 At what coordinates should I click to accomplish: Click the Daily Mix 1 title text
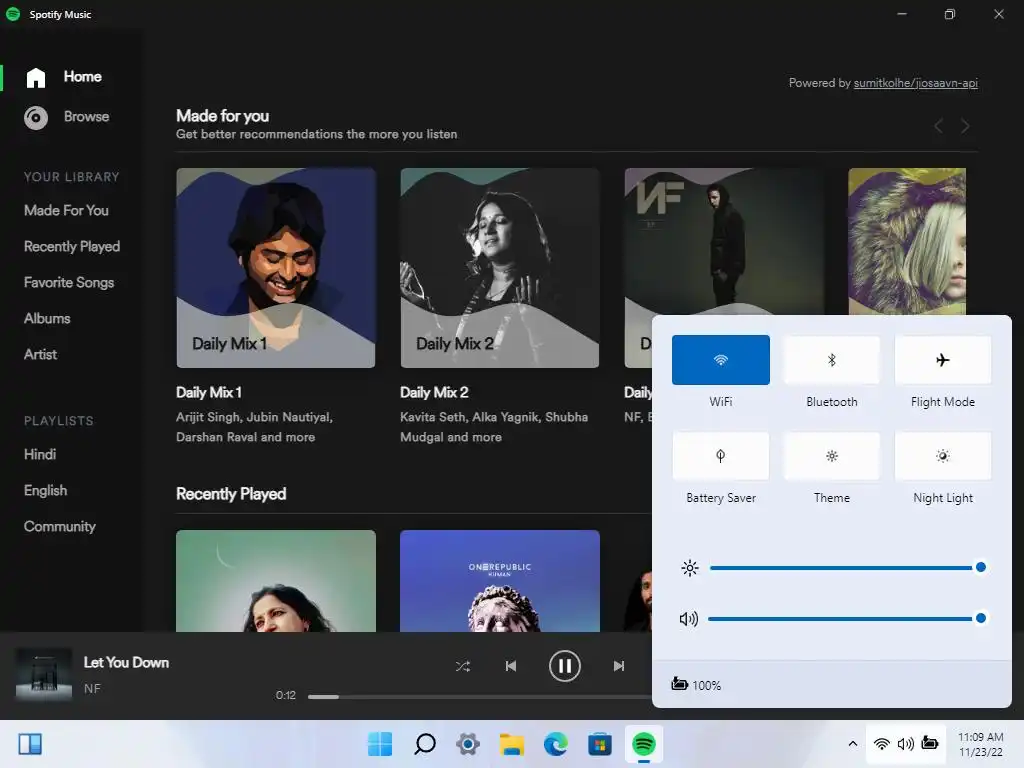209,392
